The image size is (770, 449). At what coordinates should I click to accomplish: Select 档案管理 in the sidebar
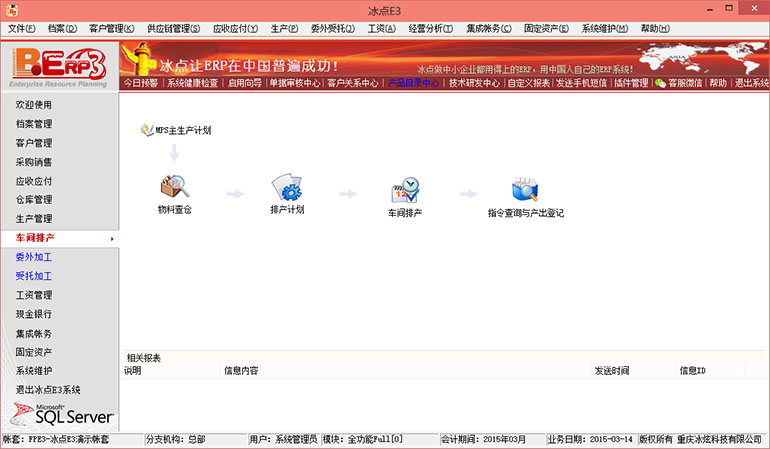pos(33,124)
